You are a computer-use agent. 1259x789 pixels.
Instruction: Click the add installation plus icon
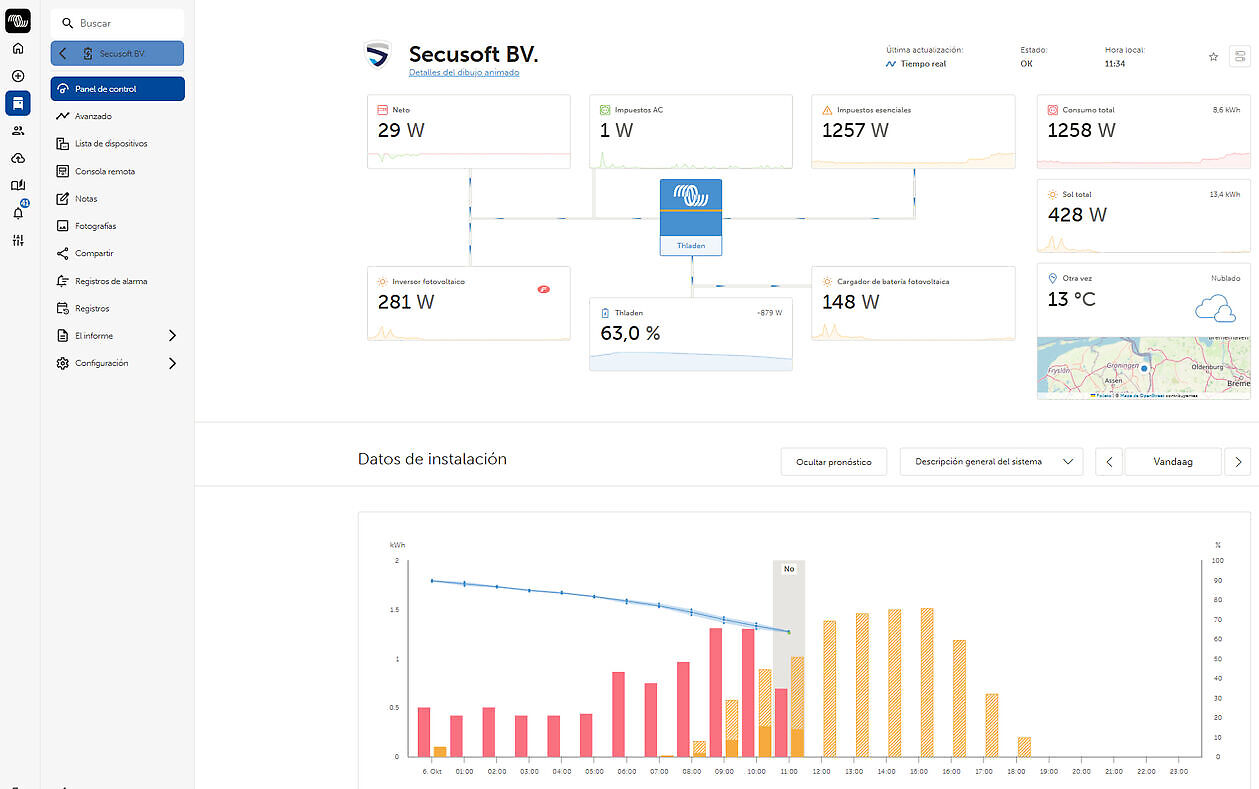[x=18, y=76]
